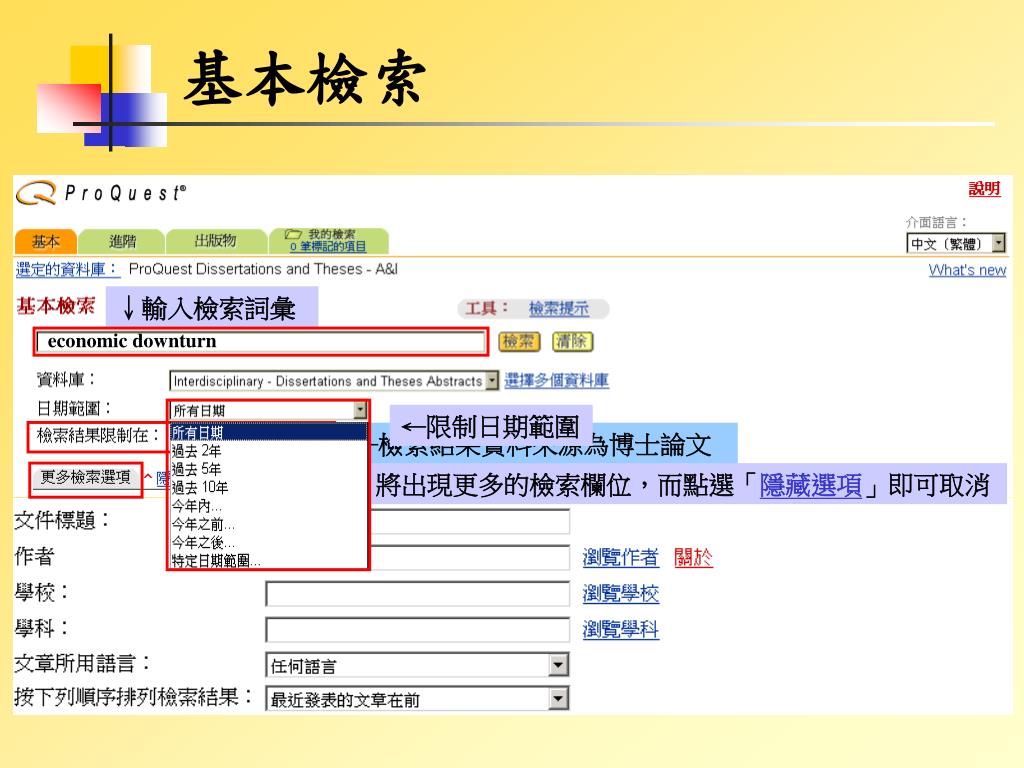This screenshot has height=768, width=1024.
Task: Open the 瀏覽學校 link
Action: [620, 594]
